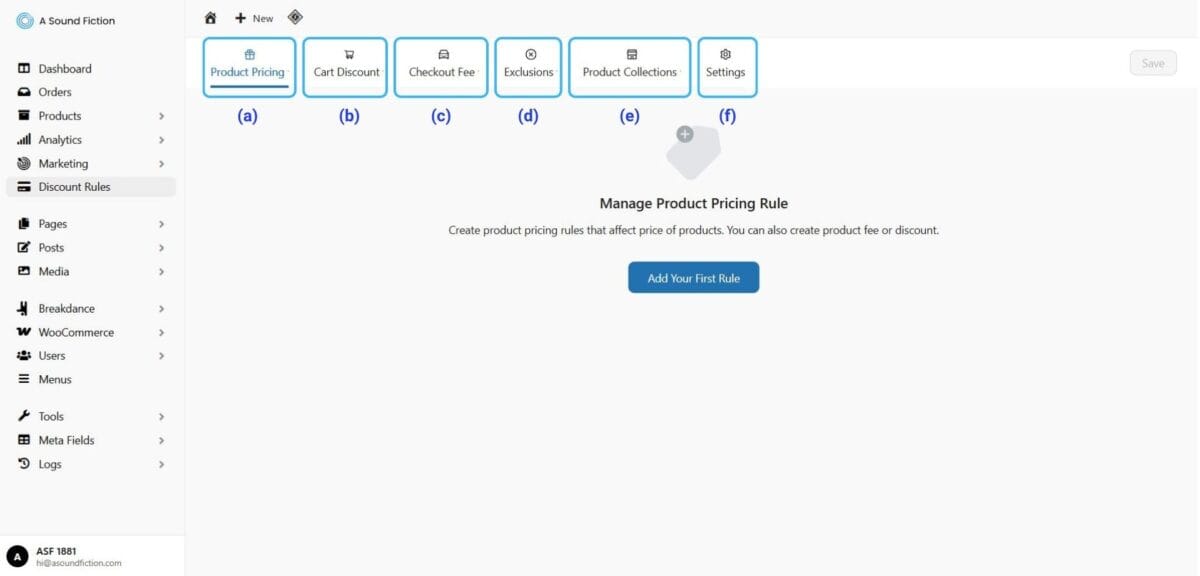This screenshot has height=576, width=1200.
Task: Open Menus from the sidebar
Action: point(55,380)
